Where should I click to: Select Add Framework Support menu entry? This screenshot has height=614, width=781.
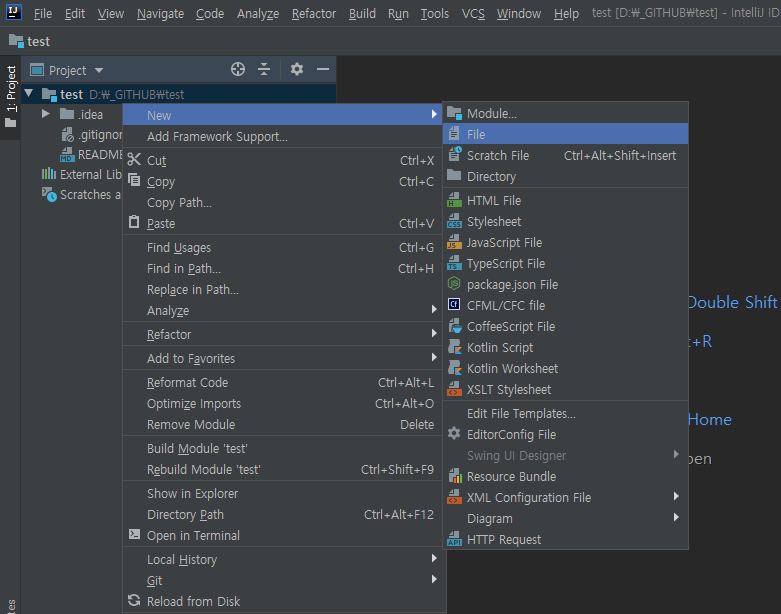coord(282,136)
